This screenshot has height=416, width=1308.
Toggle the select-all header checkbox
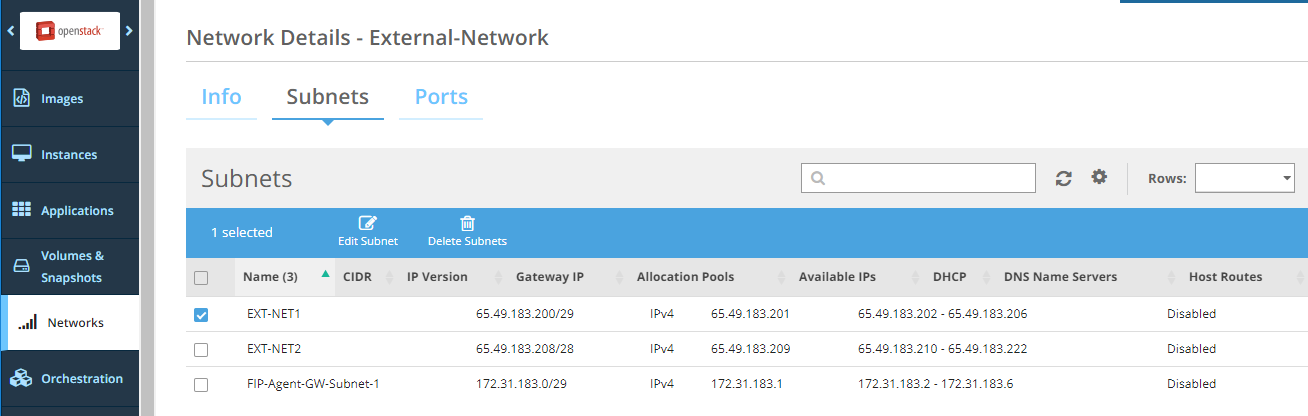(x=201, y=277)
